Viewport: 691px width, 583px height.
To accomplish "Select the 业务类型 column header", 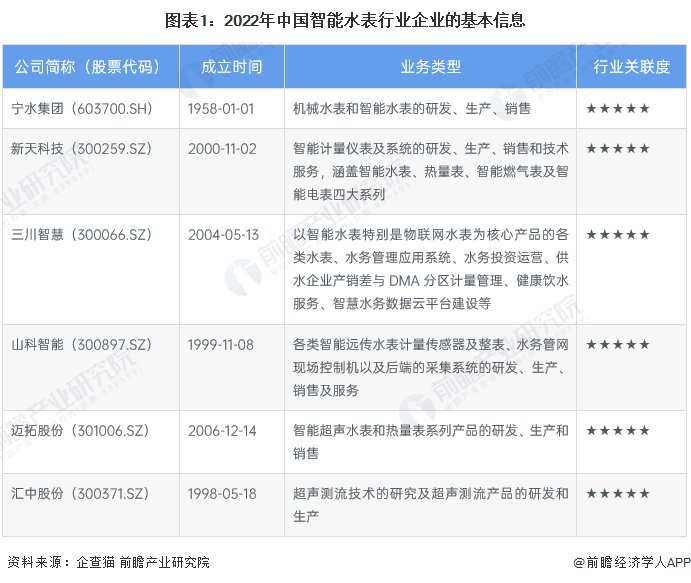I will pos(430,67).
